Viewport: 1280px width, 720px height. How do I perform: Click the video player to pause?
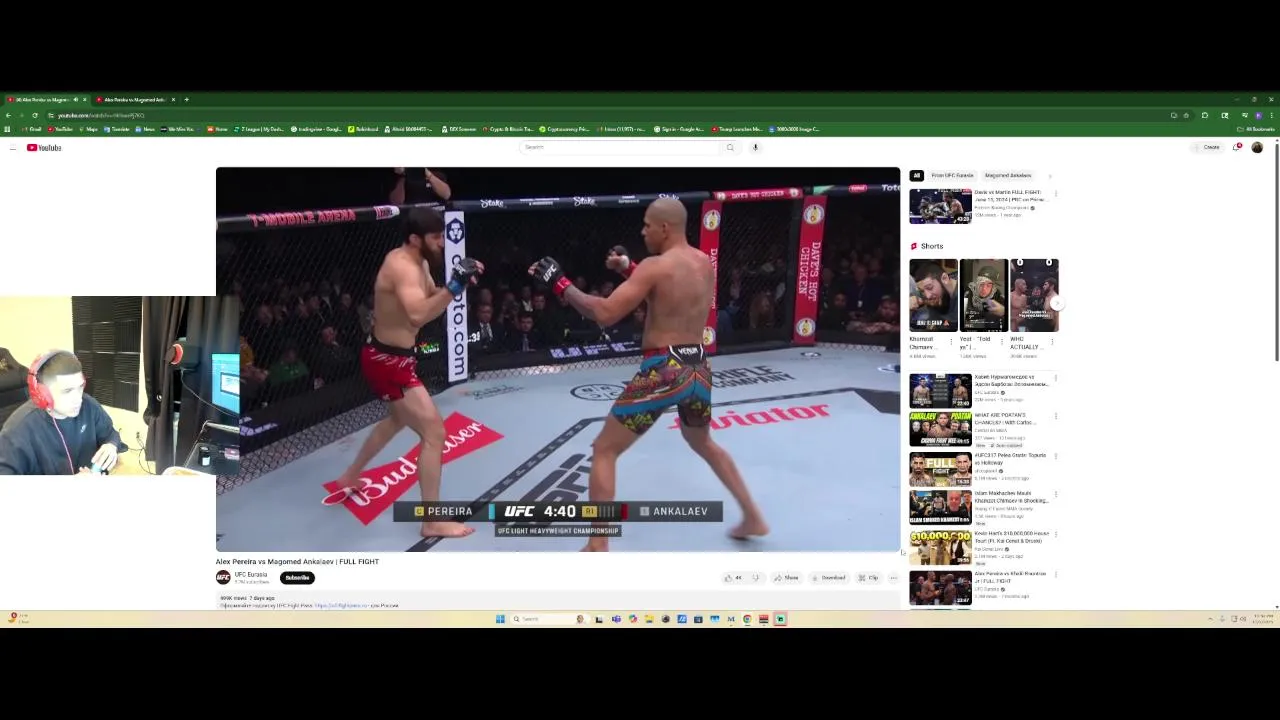pyautogui.click(x=558, y=359)
